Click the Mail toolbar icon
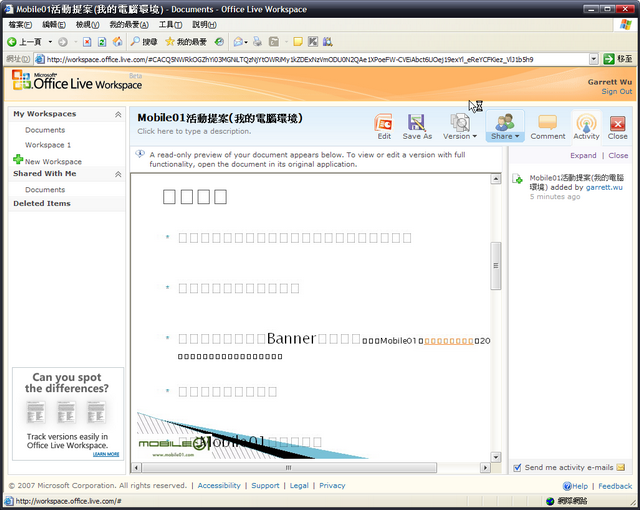The width and height of the screenshot is (640, 510). (238, 42)
